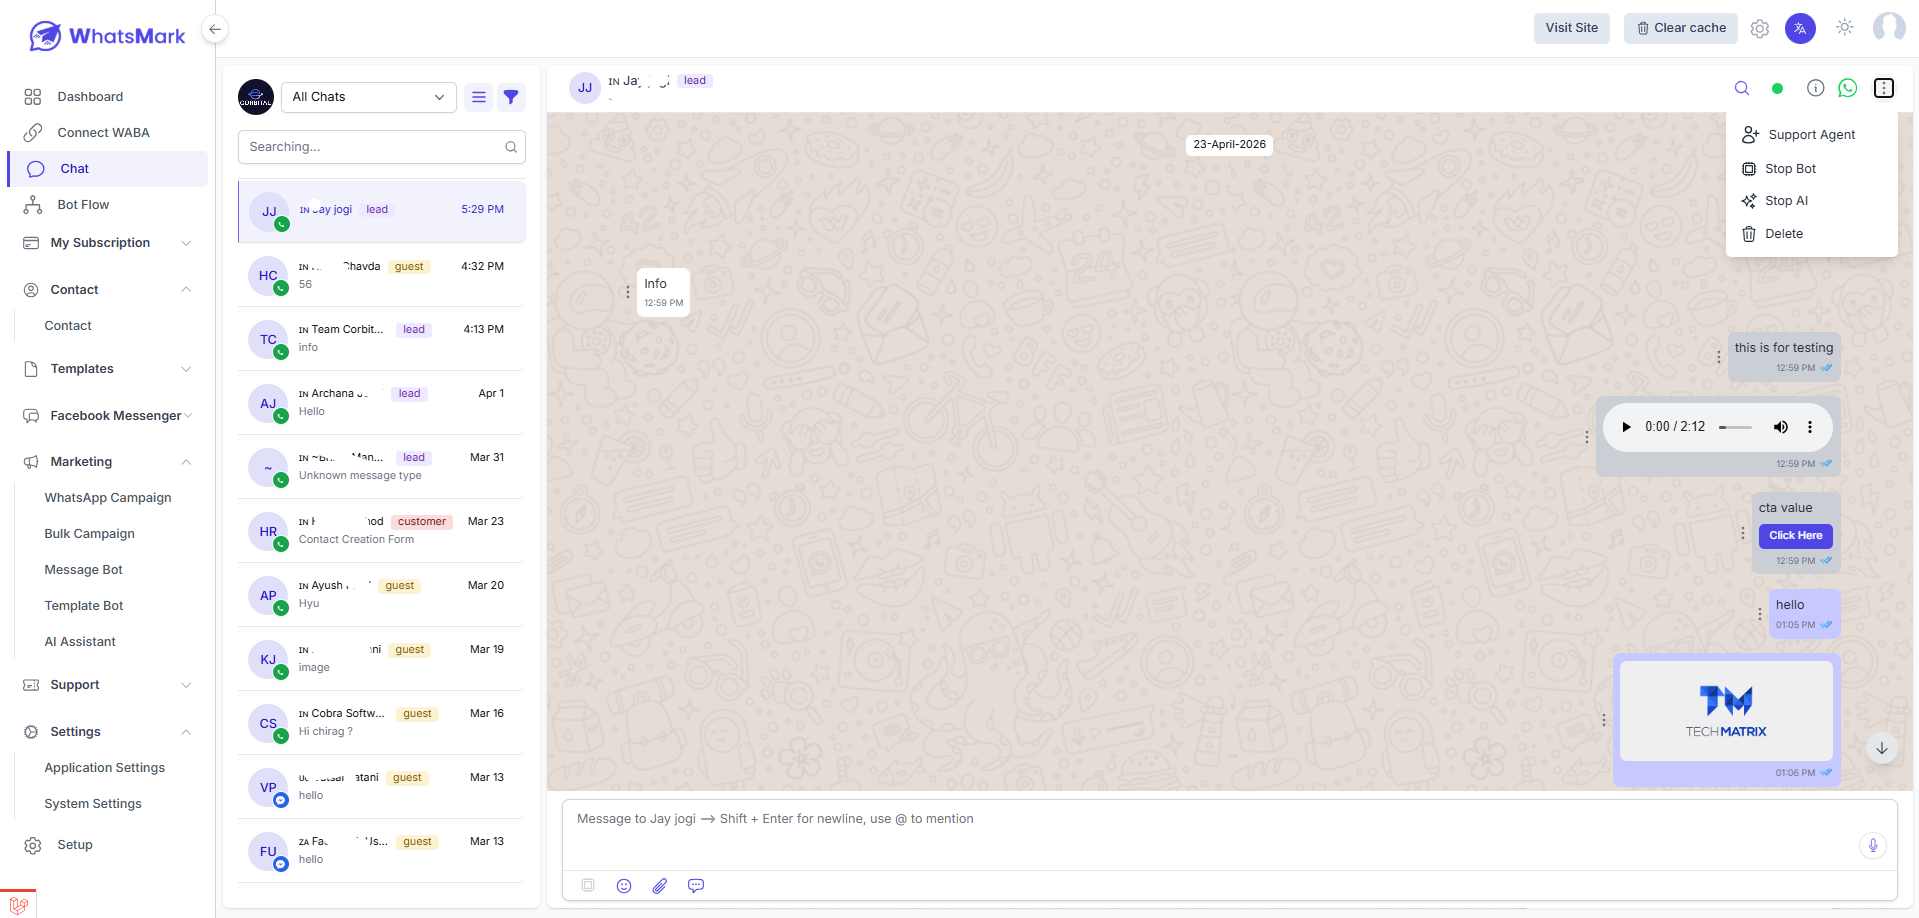Open the emoji picker icon
Viewport: 1919px width, 918px height.
624,886
